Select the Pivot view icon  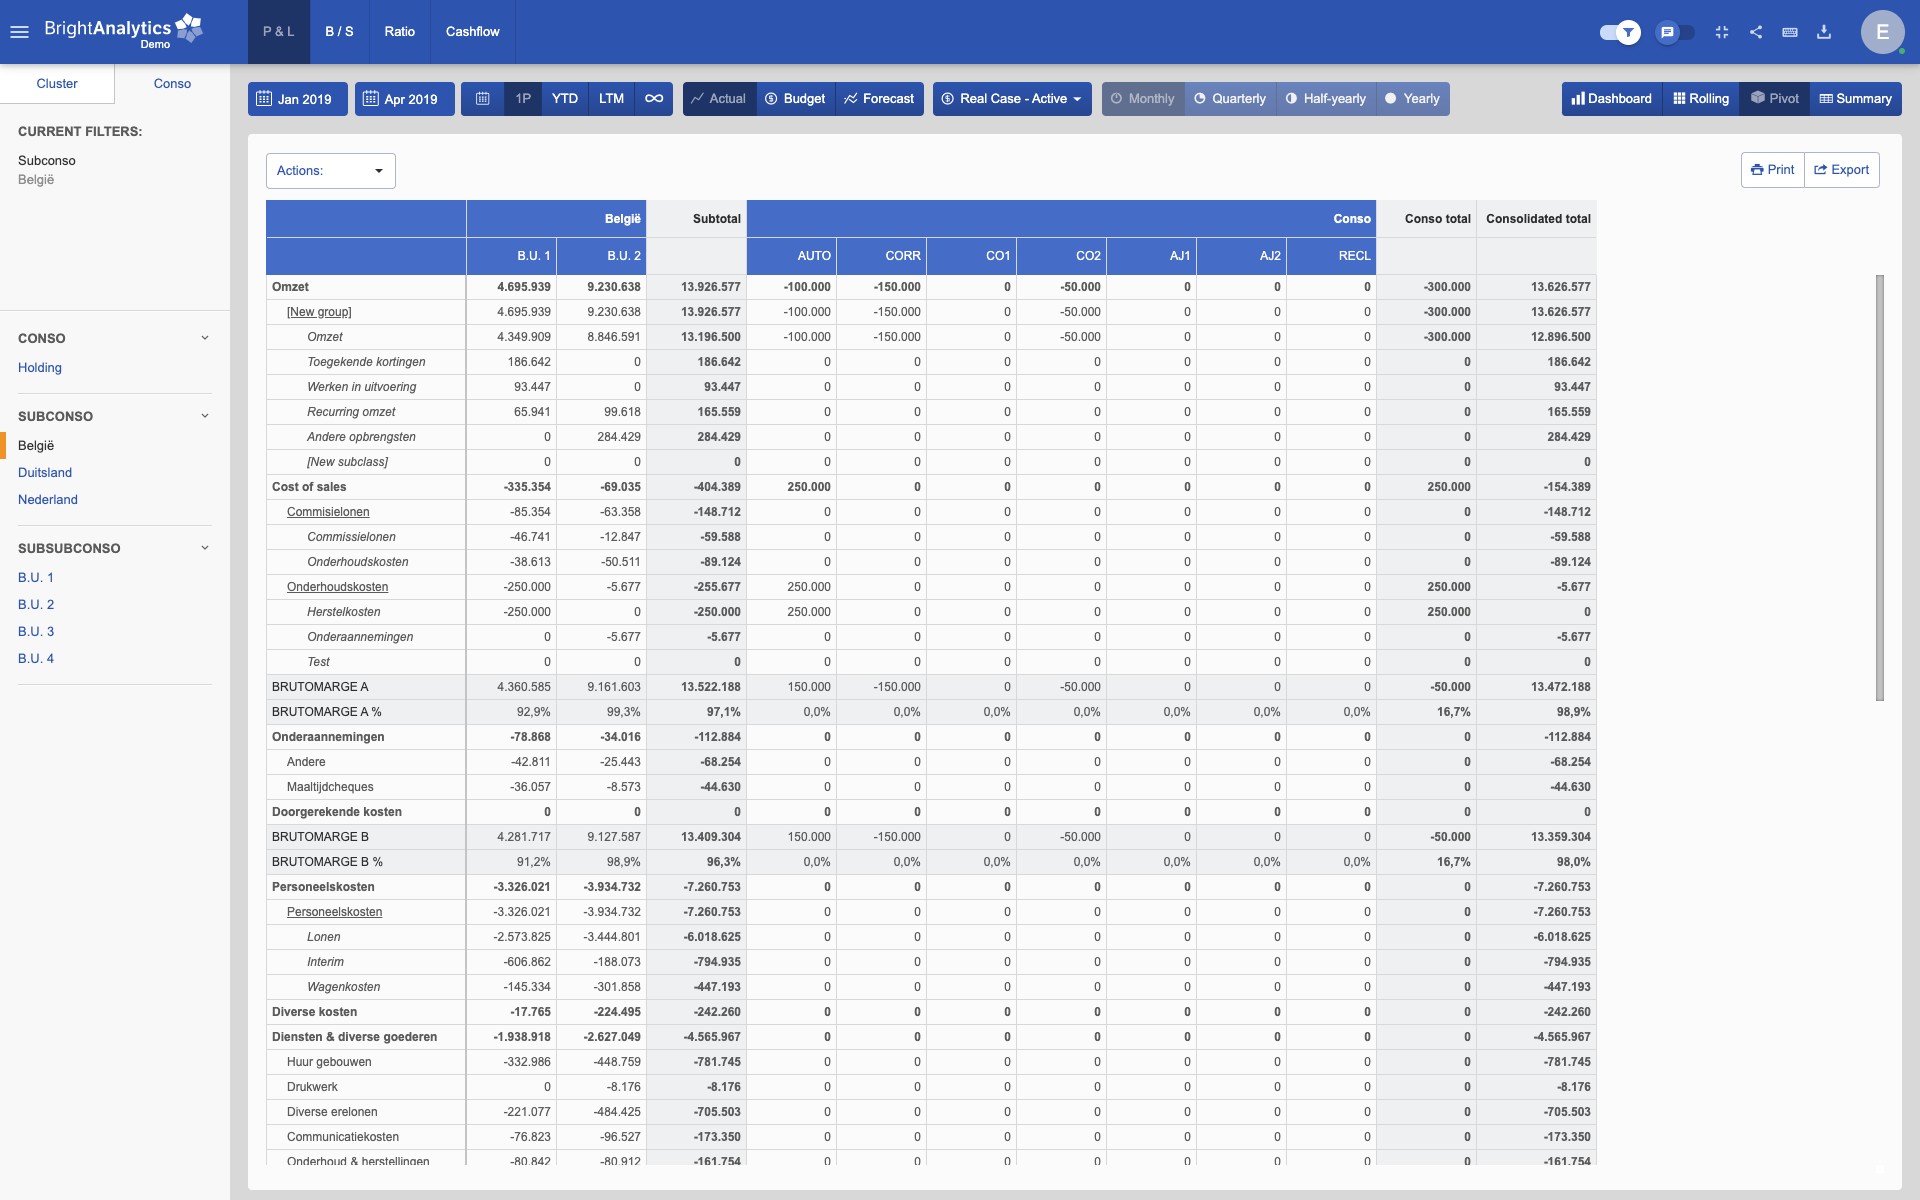(x=1773, y=99)
